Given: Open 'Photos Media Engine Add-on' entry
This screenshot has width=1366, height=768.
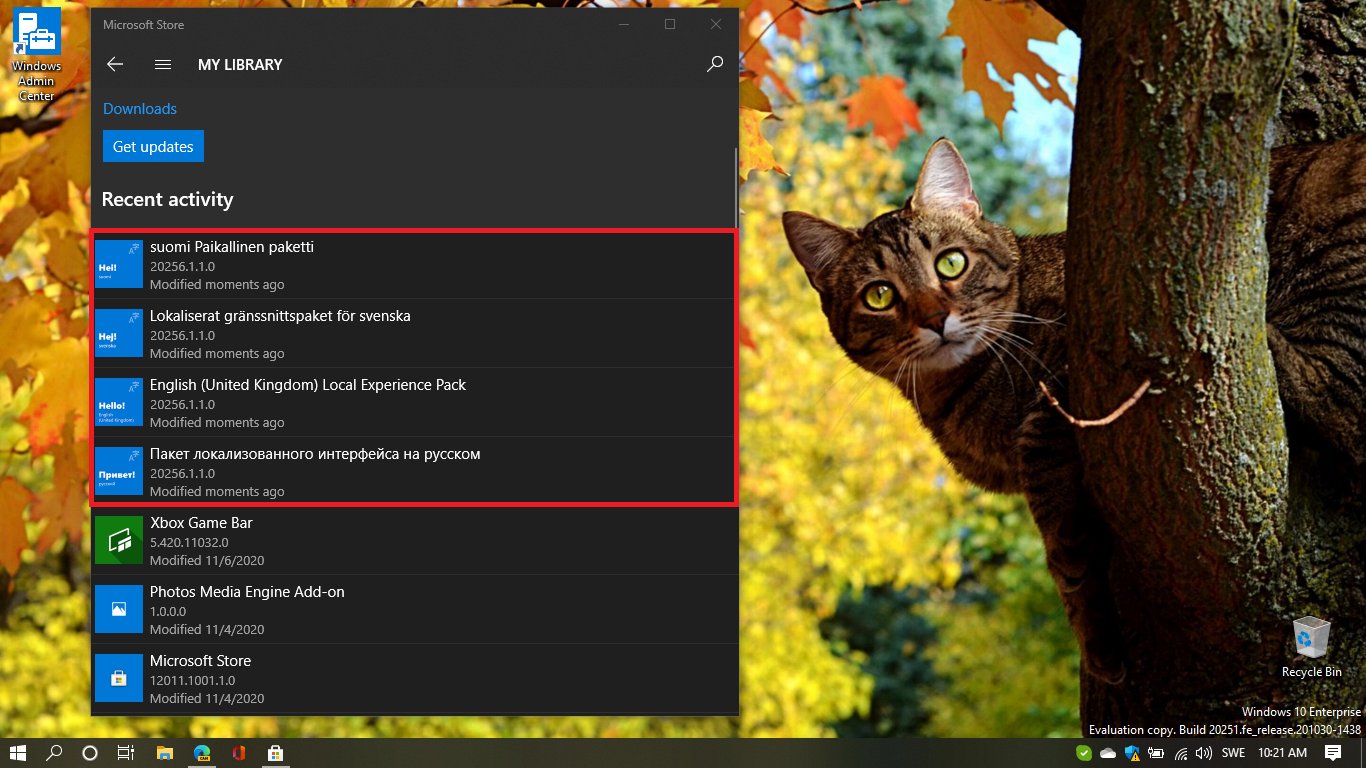Looking at the screenshot, I should [414, 609].
